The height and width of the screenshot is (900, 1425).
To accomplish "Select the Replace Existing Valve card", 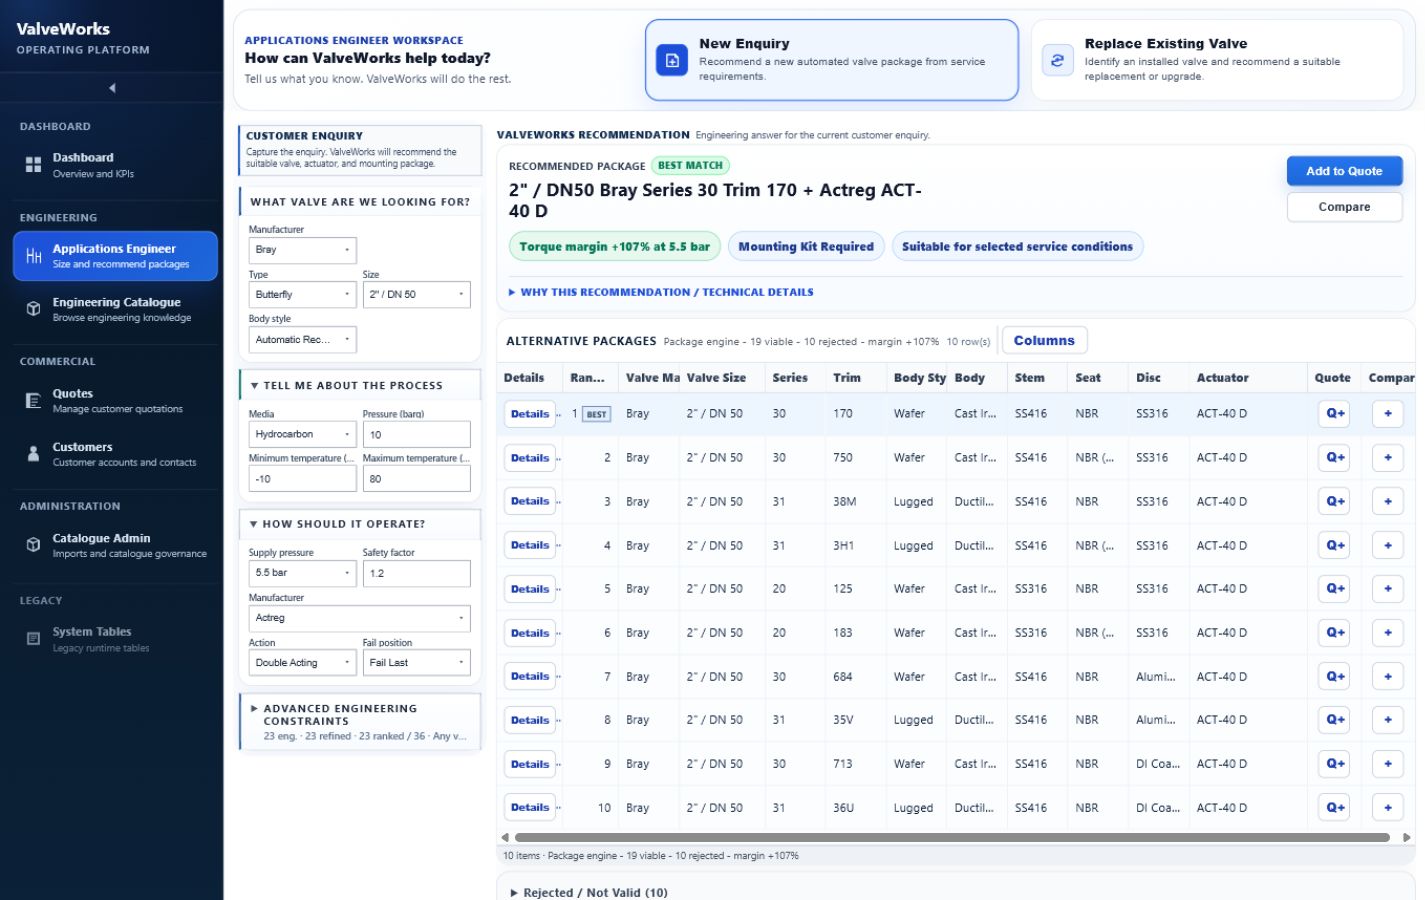I will [x=1217, y=60].
